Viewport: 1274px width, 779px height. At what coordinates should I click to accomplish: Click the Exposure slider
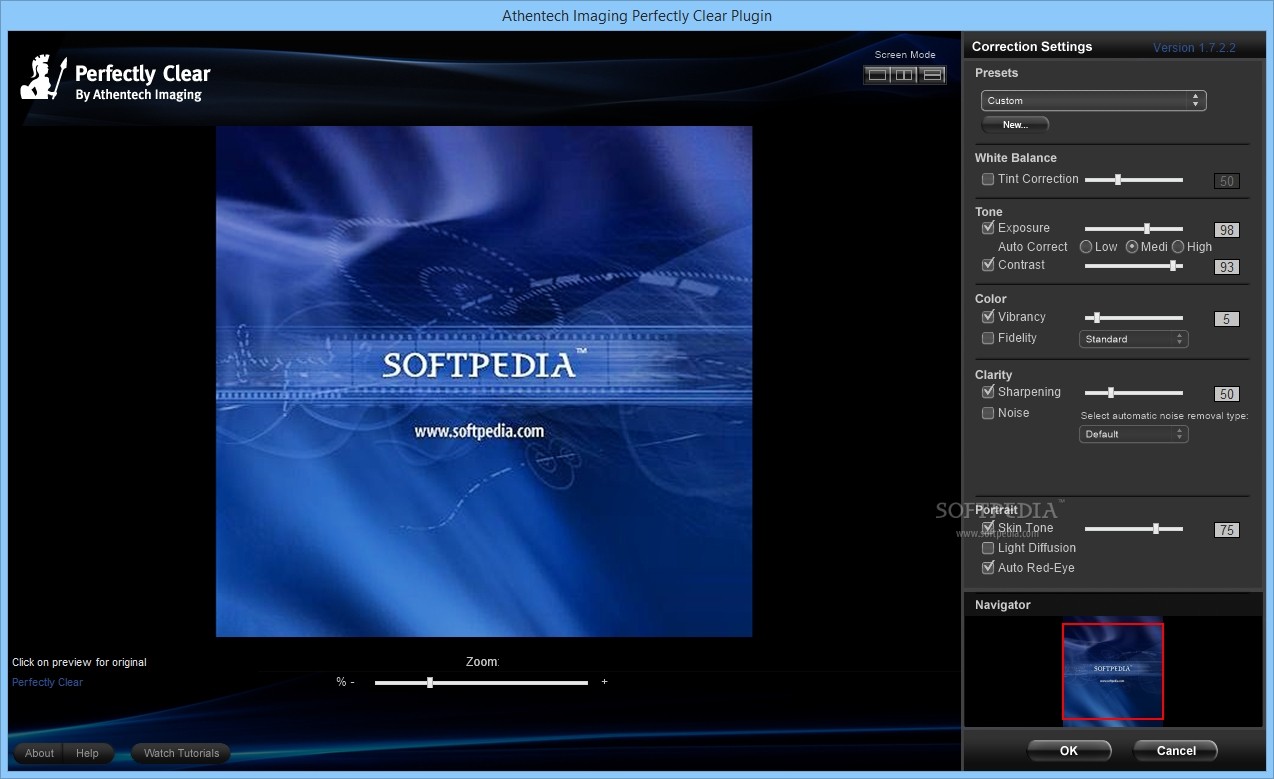[x=1134, y=229]
